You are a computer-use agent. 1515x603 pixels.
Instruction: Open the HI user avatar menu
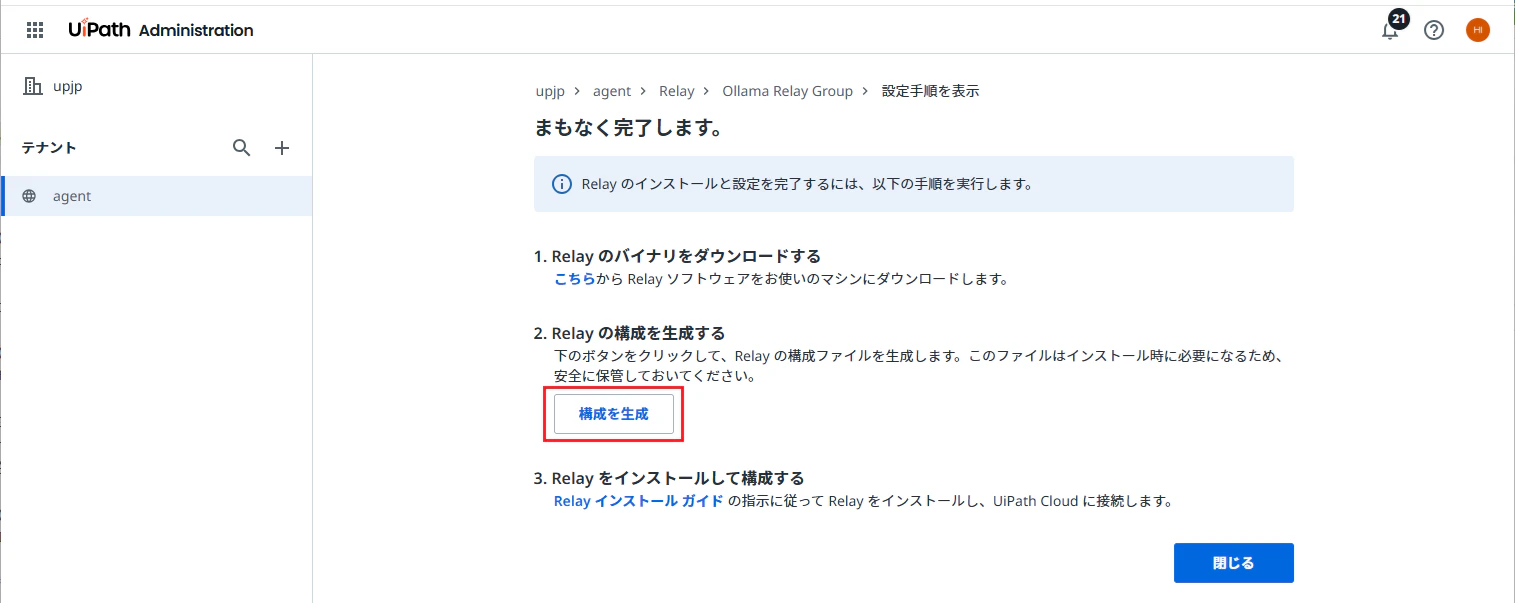1478,30
